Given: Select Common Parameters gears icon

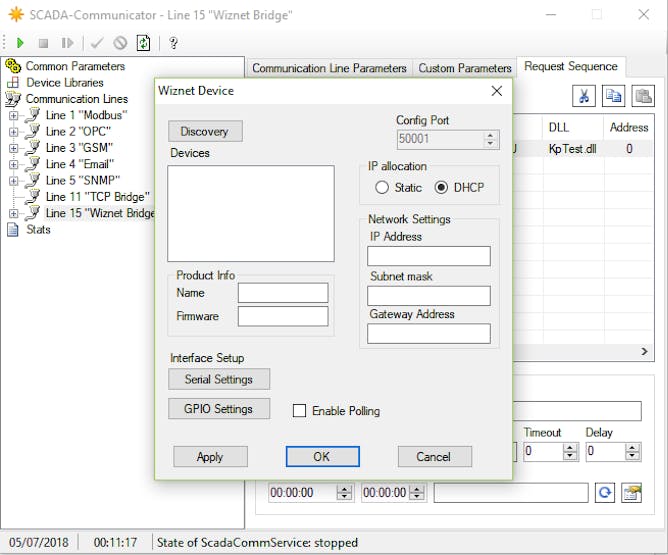Looking at the screenshot, I should tap(13, 66).
